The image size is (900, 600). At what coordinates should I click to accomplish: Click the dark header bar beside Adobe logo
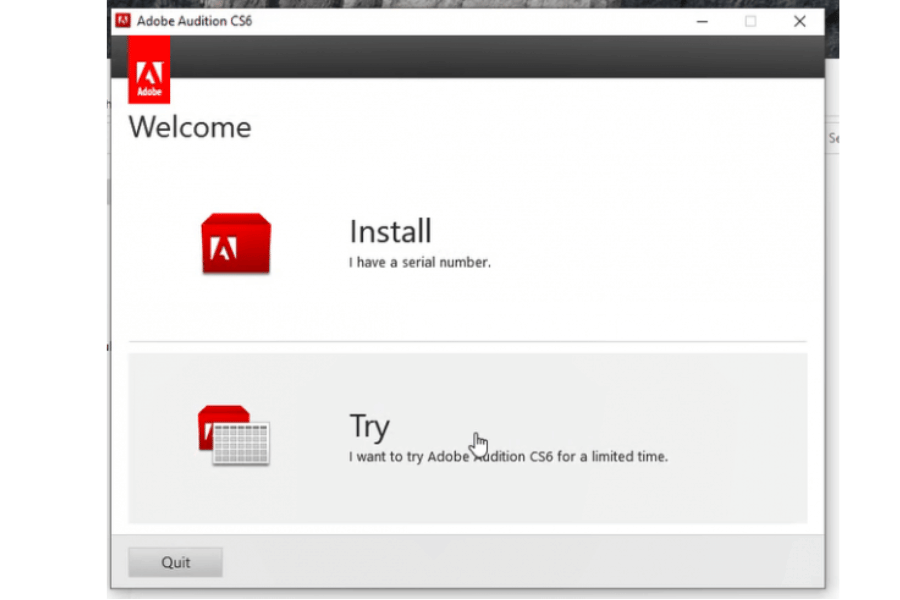500,57
